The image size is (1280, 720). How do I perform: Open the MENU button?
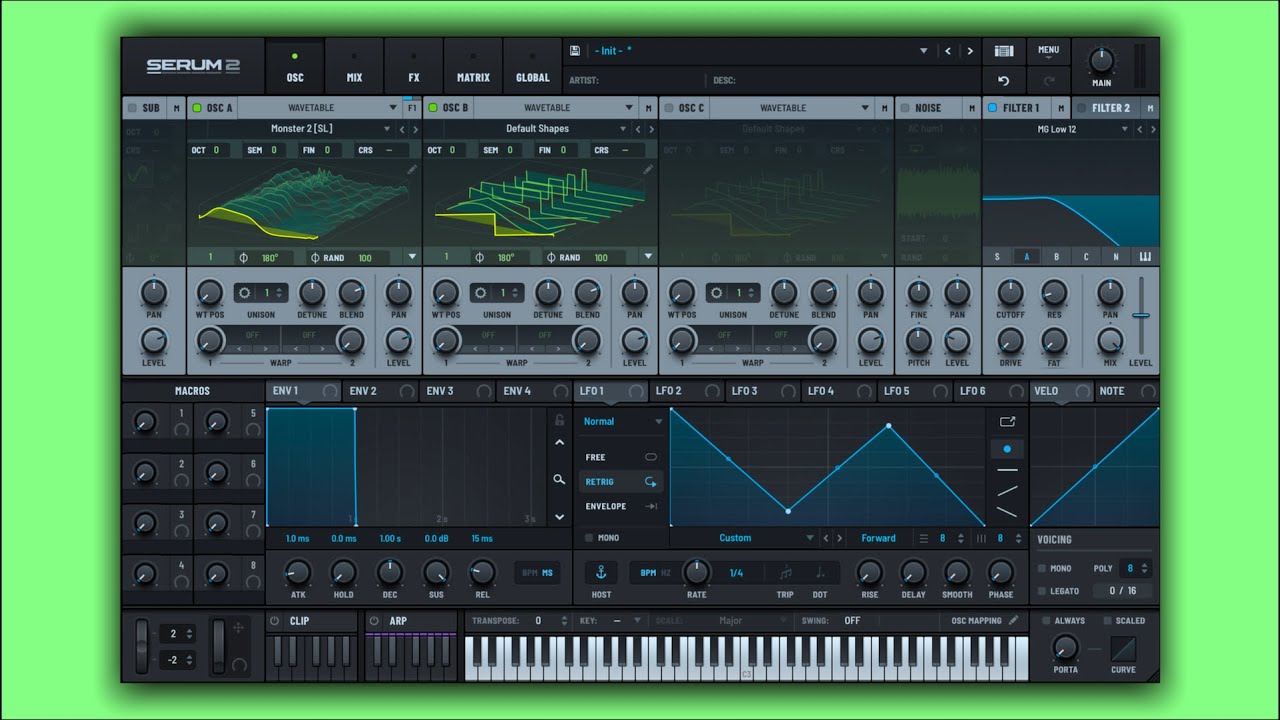pos(1048,51)
